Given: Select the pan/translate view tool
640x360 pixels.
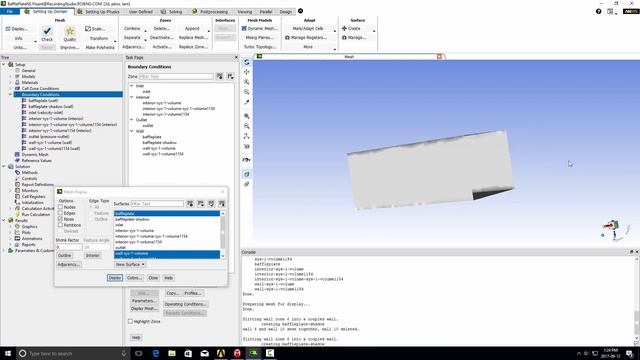Looking at the screenshot, I should (x=247, y=72).
